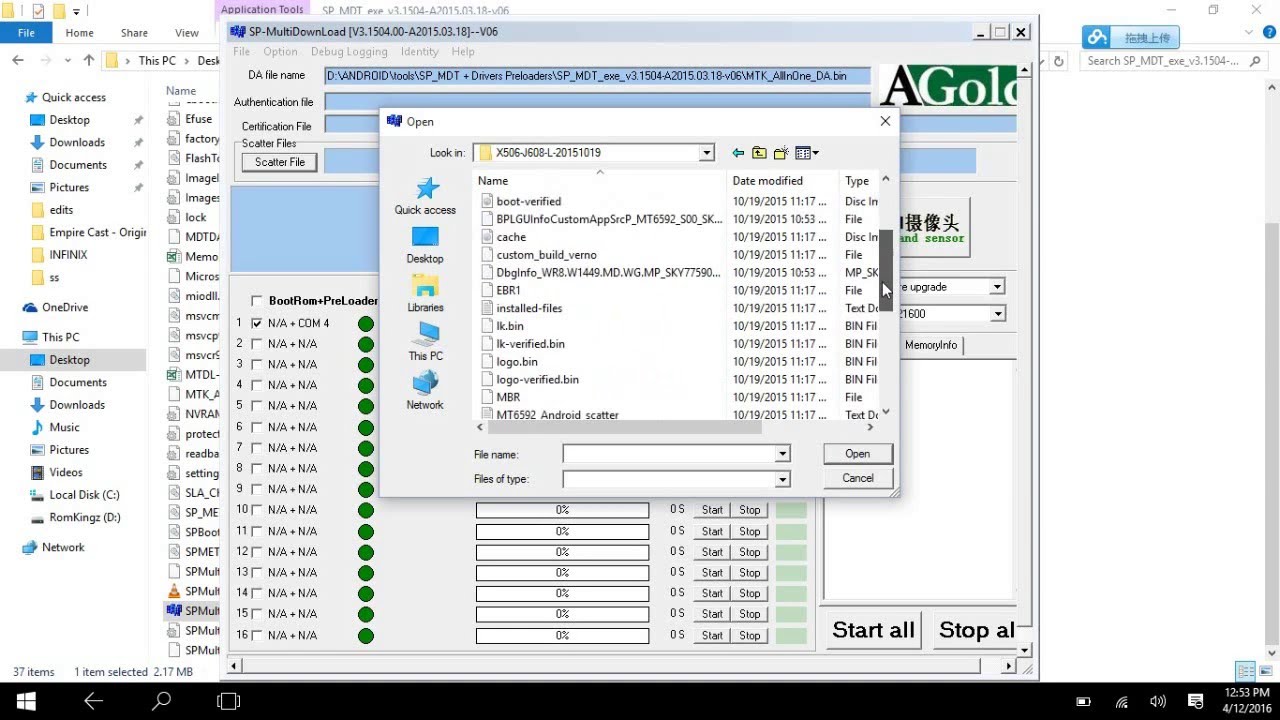Click green status indicator for port 1

pos(366,323)
